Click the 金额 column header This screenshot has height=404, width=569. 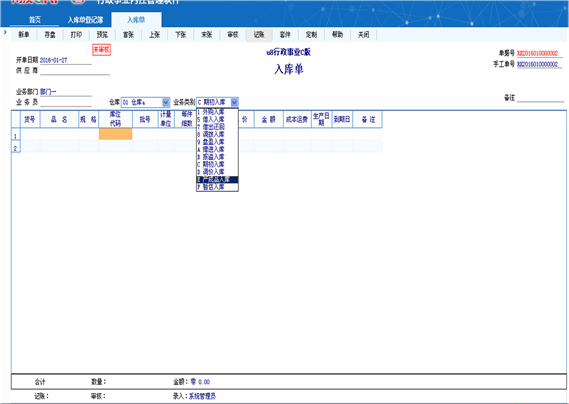[269, 119]
